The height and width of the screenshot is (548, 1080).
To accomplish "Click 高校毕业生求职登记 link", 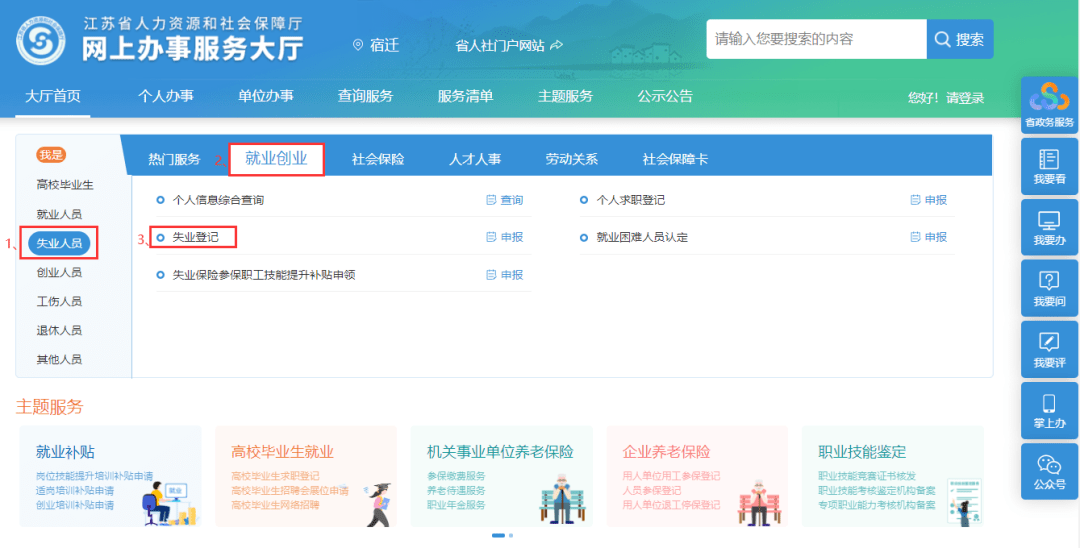I will point(276,476).
